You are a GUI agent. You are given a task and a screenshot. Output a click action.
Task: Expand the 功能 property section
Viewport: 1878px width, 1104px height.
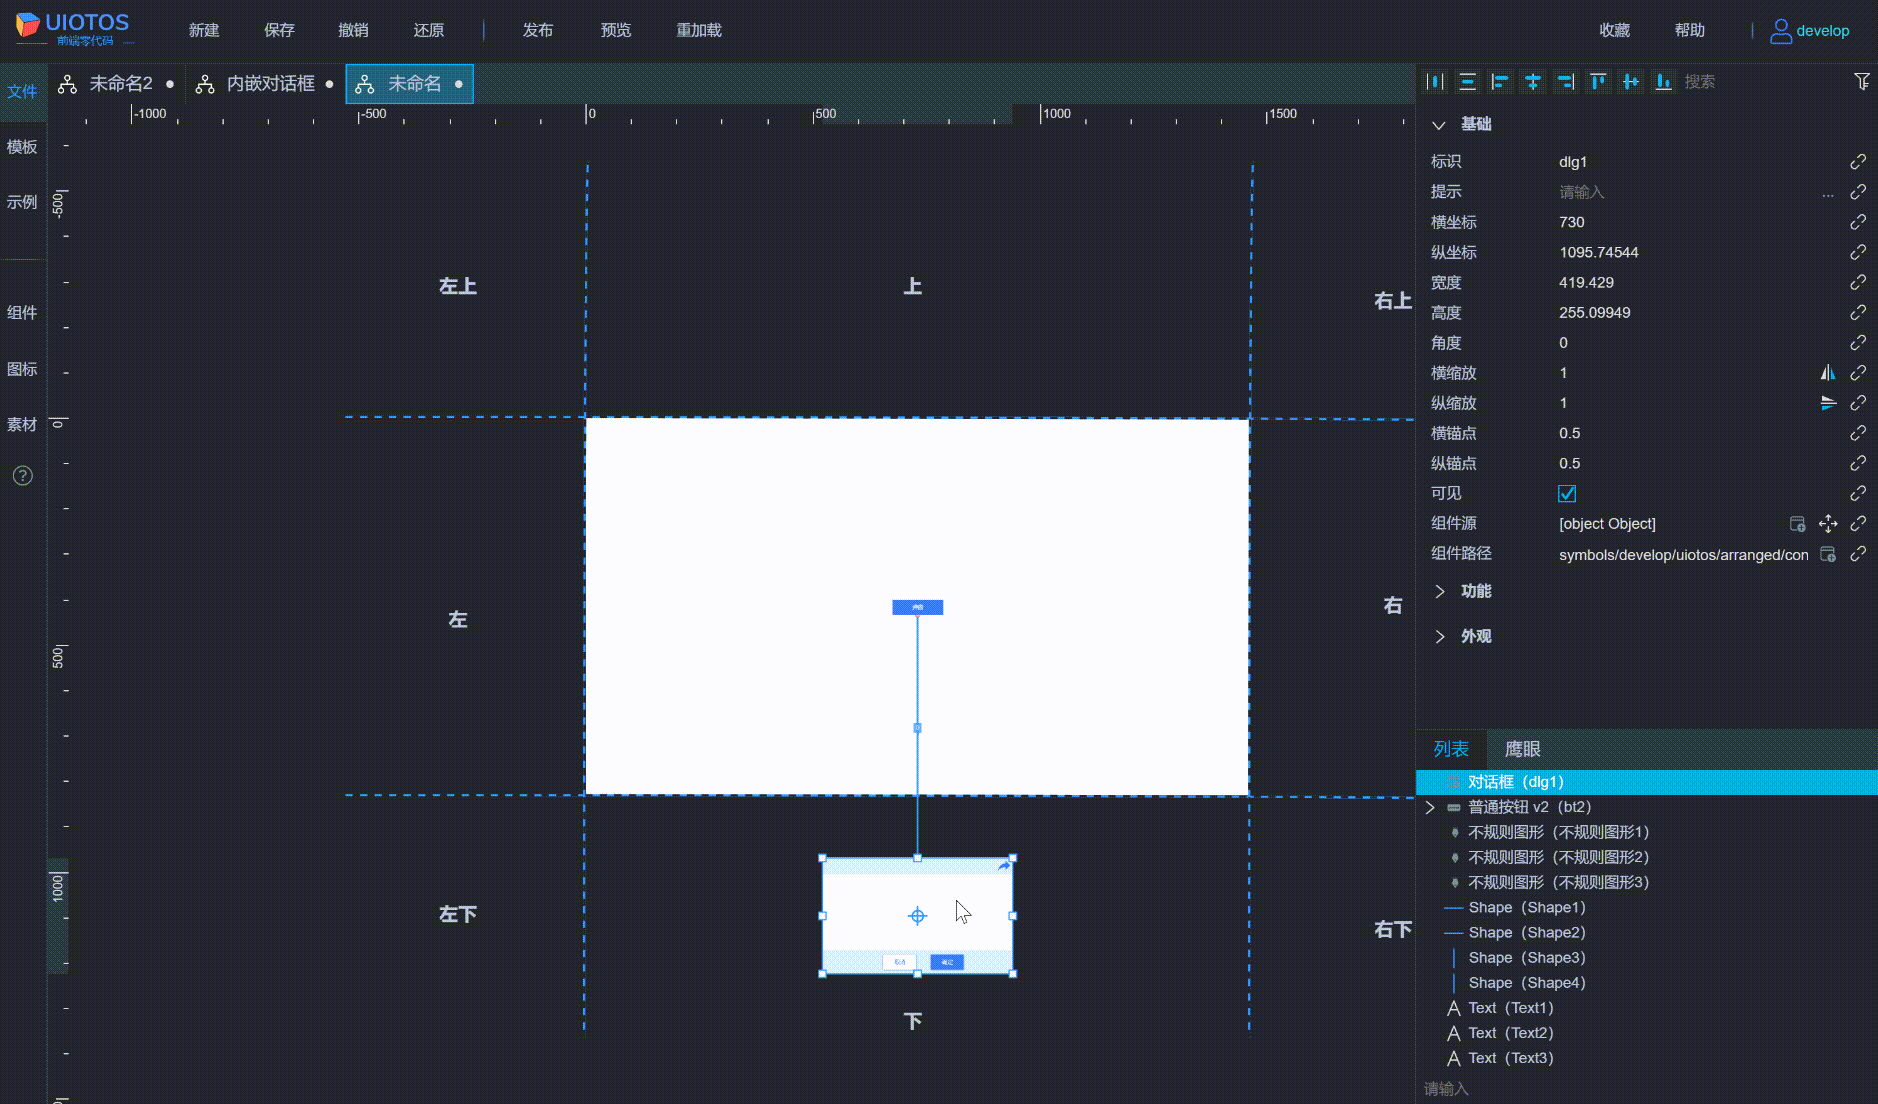point(1439,592)
